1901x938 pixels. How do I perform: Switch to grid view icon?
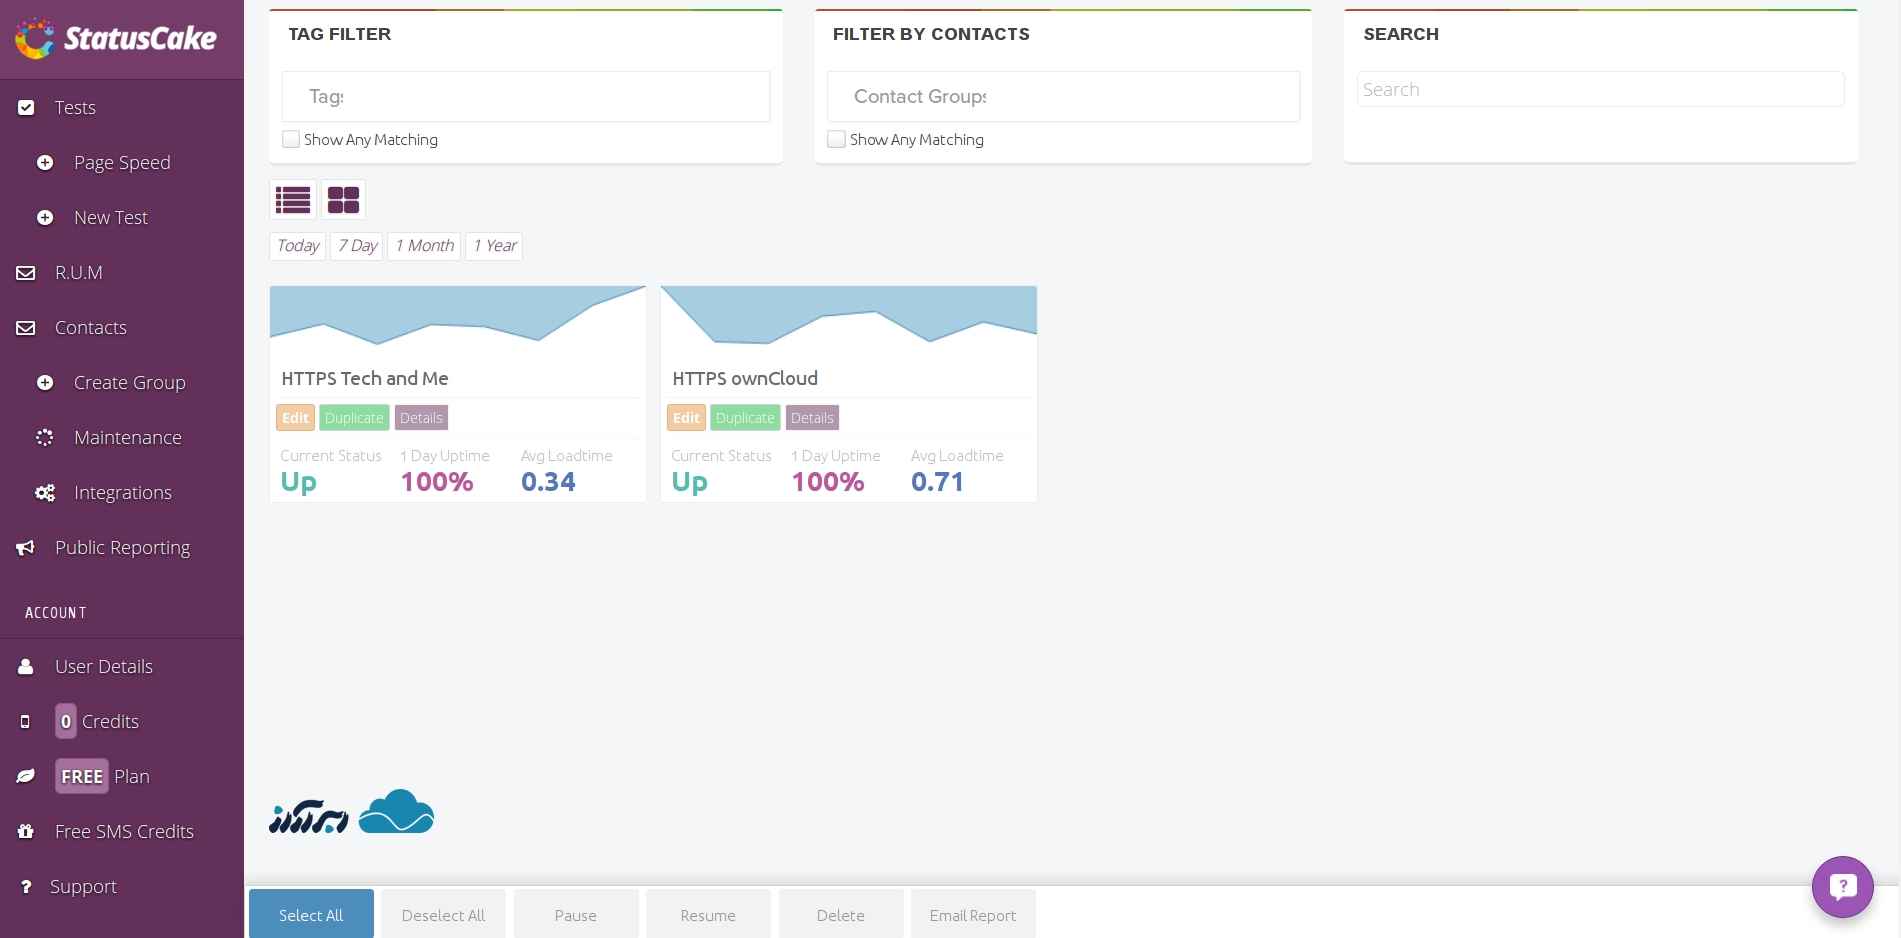point(343,200)
